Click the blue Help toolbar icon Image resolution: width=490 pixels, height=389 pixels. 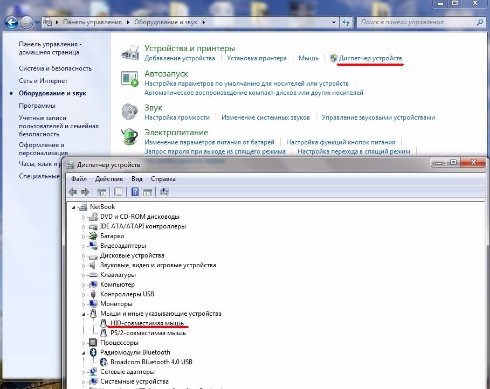click(x=135, y=192)
